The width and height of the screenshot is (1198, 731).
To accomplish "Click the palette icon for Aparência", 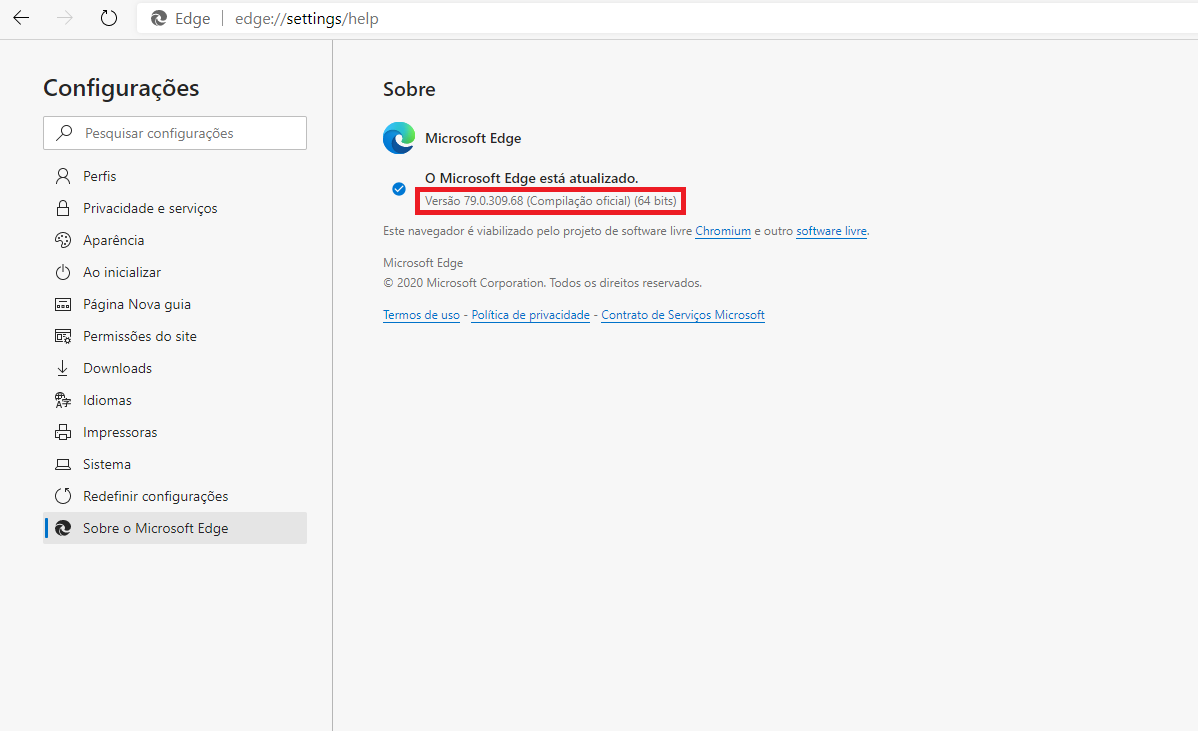I will tap(63, 241).
